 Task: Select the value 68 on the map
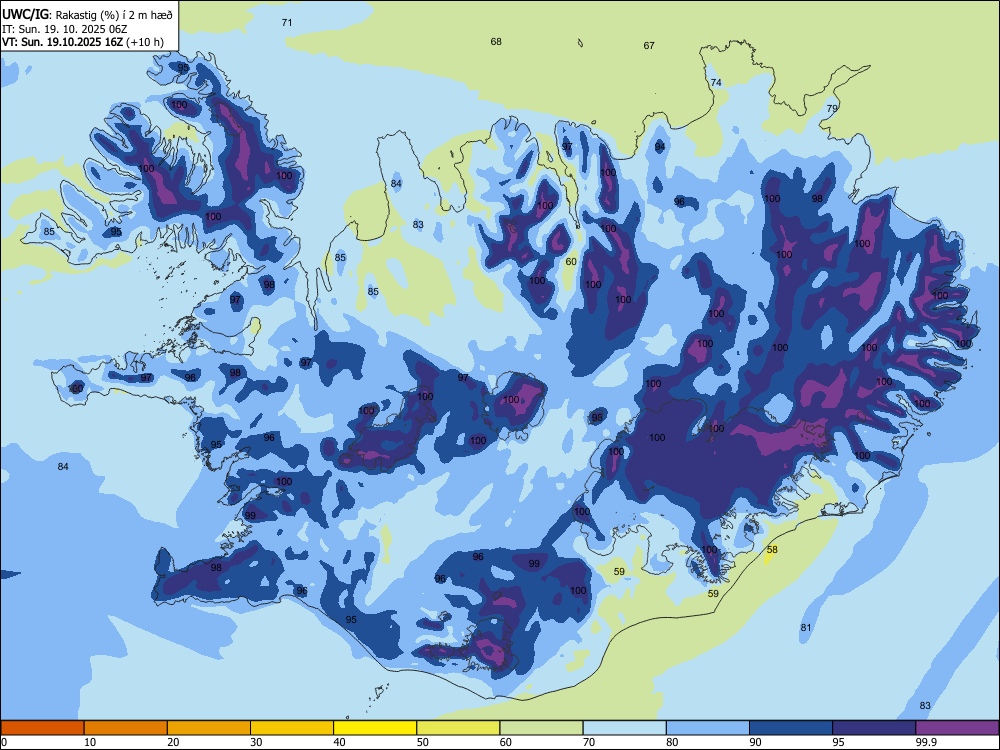pyautogui.click(x=496, y=41)
